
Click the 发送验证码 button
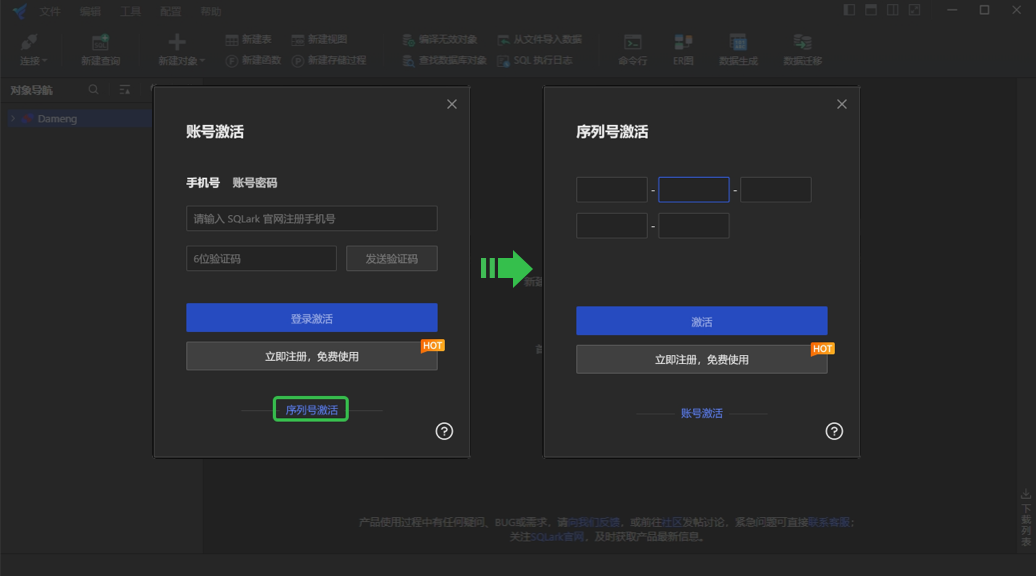(392, 258)
